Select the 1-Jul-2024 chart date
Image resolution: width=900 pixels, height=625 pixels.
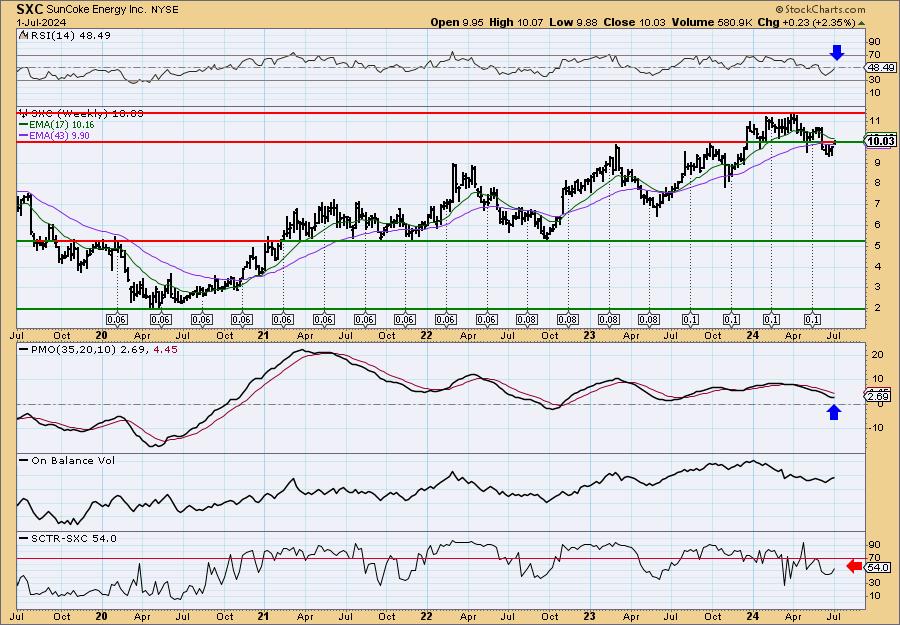[41, 22]
